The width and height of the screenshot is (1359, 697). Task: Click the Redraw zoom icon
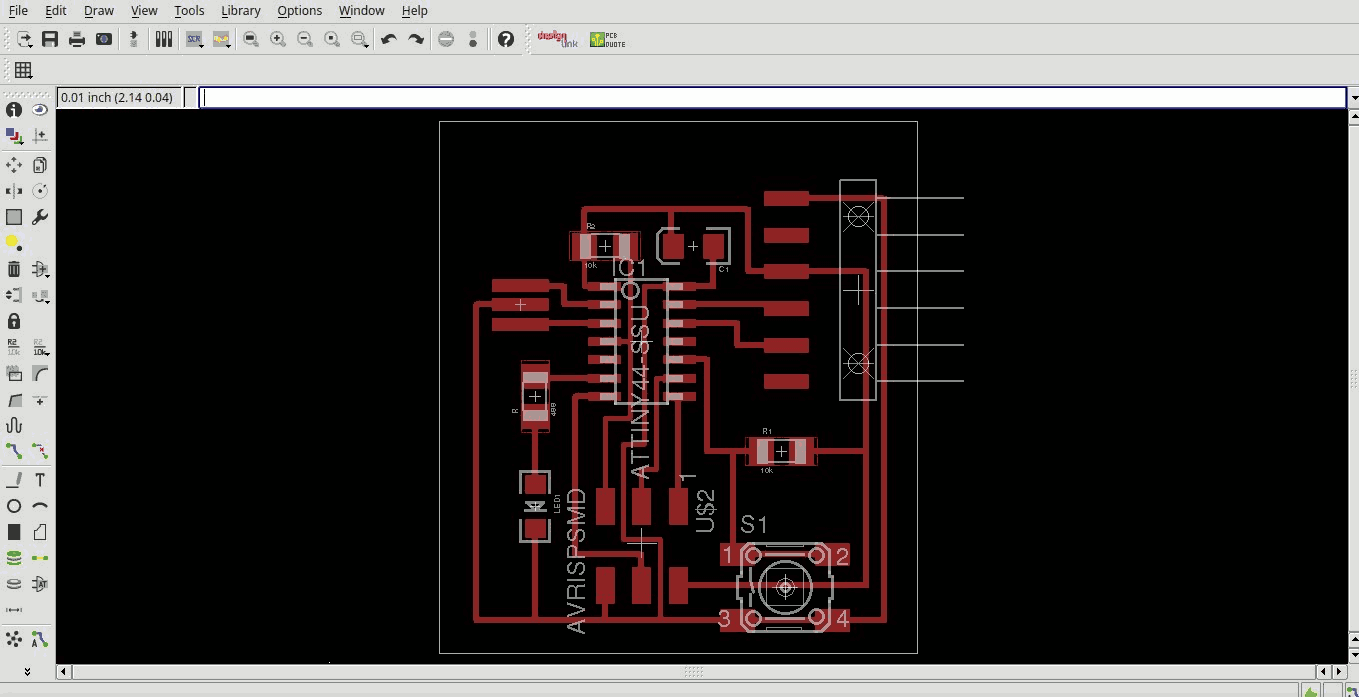332,39
